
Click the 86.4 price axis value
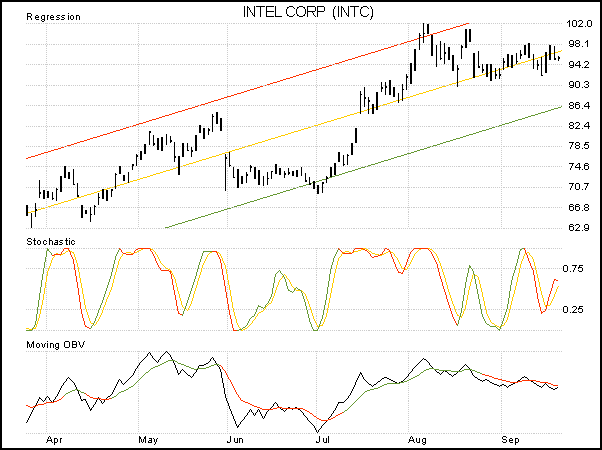pyautogui.click(x=578, y=105)
